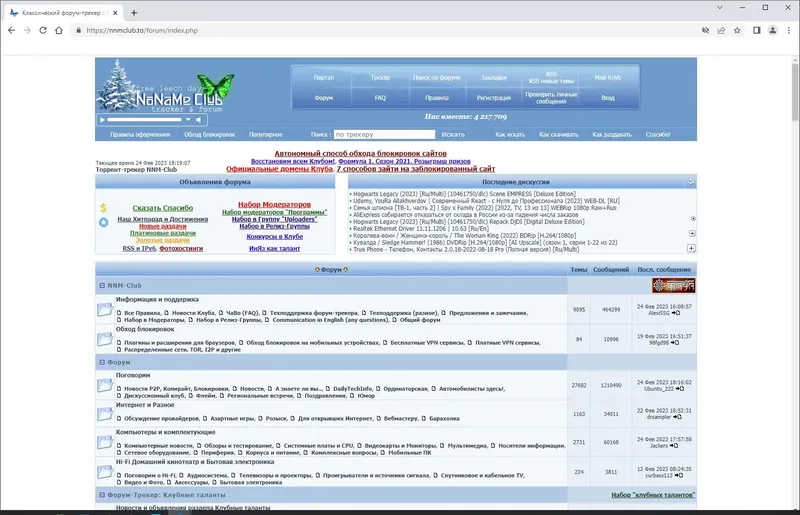Open the Регистрация menu item
This screenshot has height=515, width=800.
[x=494, y=97]
